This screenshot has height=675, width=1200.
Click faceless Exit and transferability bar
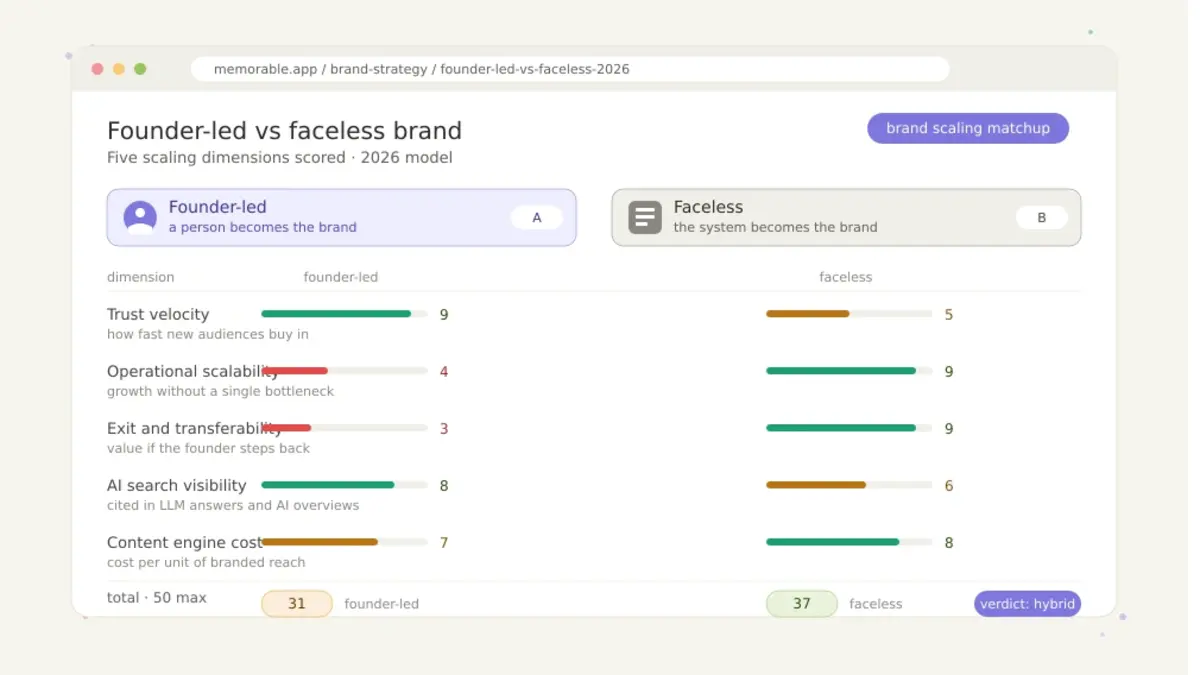[849, 428]
